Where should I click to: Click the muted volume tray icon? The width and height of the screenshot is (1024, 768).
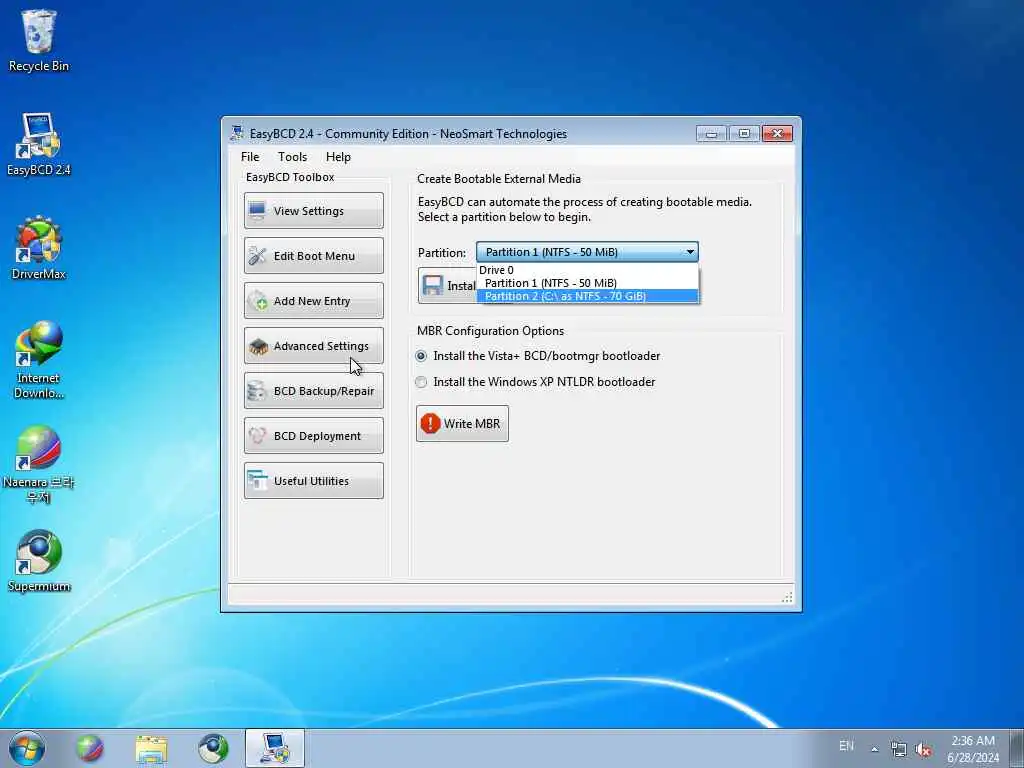coord(923,750)
